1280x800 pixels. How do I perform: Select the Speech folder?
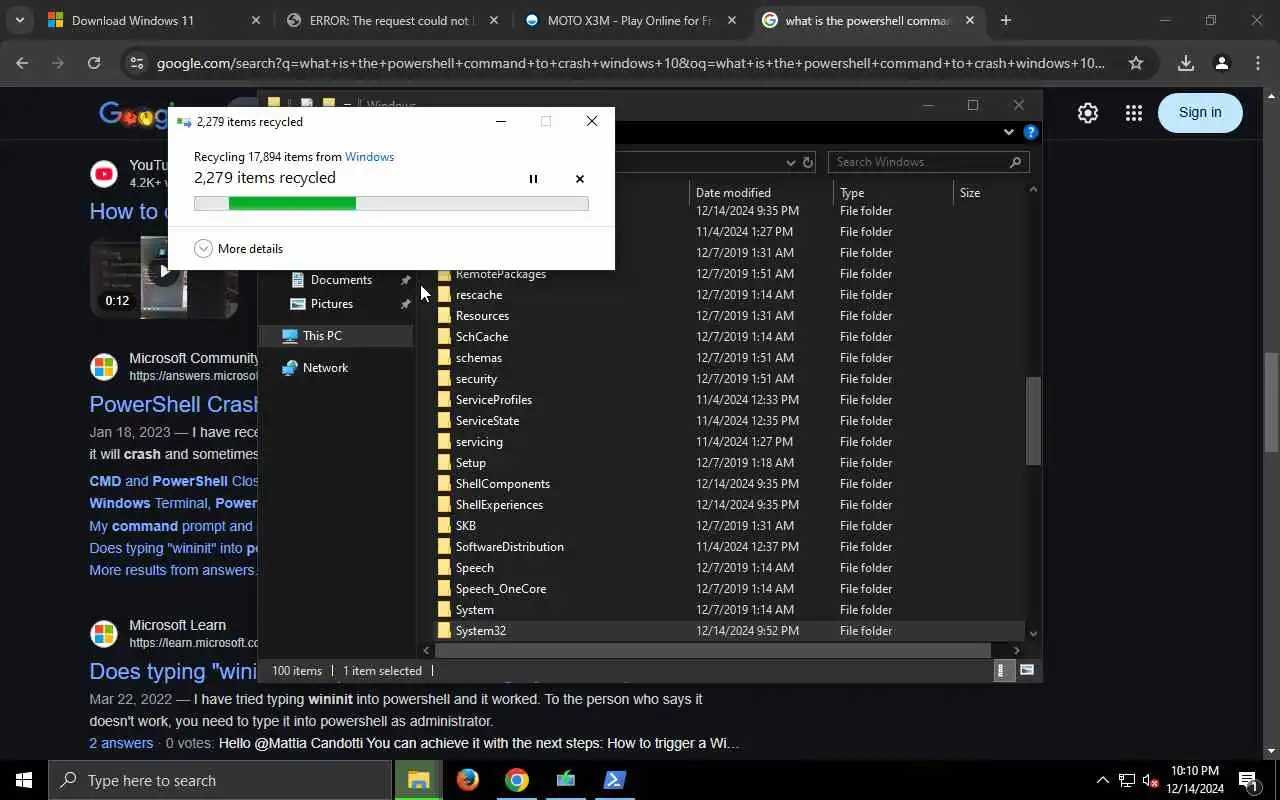click(474, 568)
